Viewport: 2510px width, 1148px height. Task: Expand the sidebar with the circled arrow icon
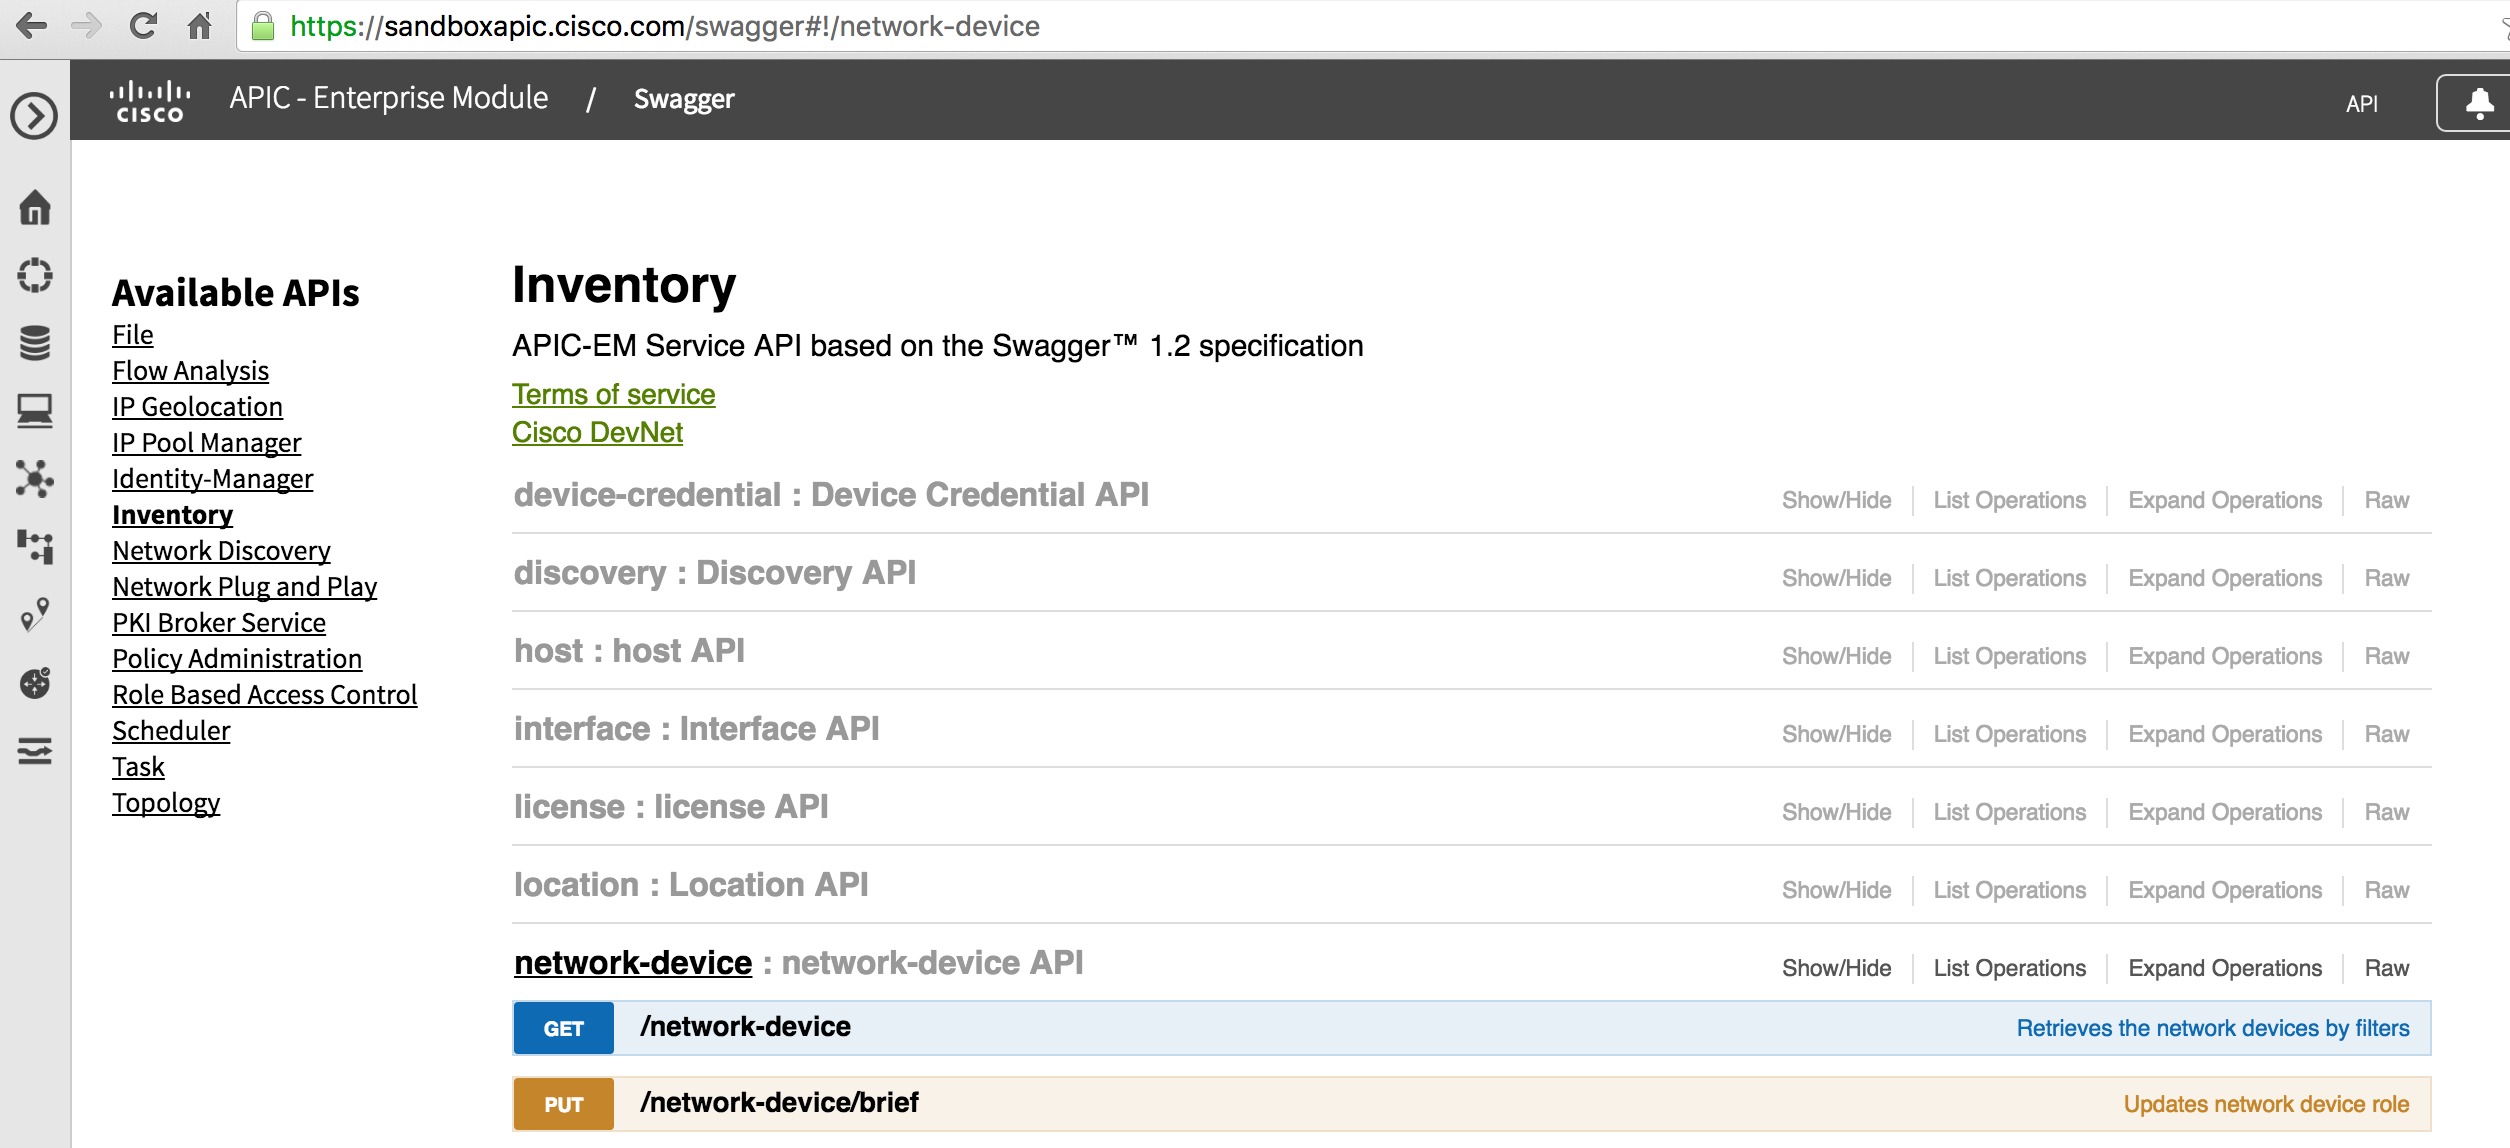click(34, 116)
